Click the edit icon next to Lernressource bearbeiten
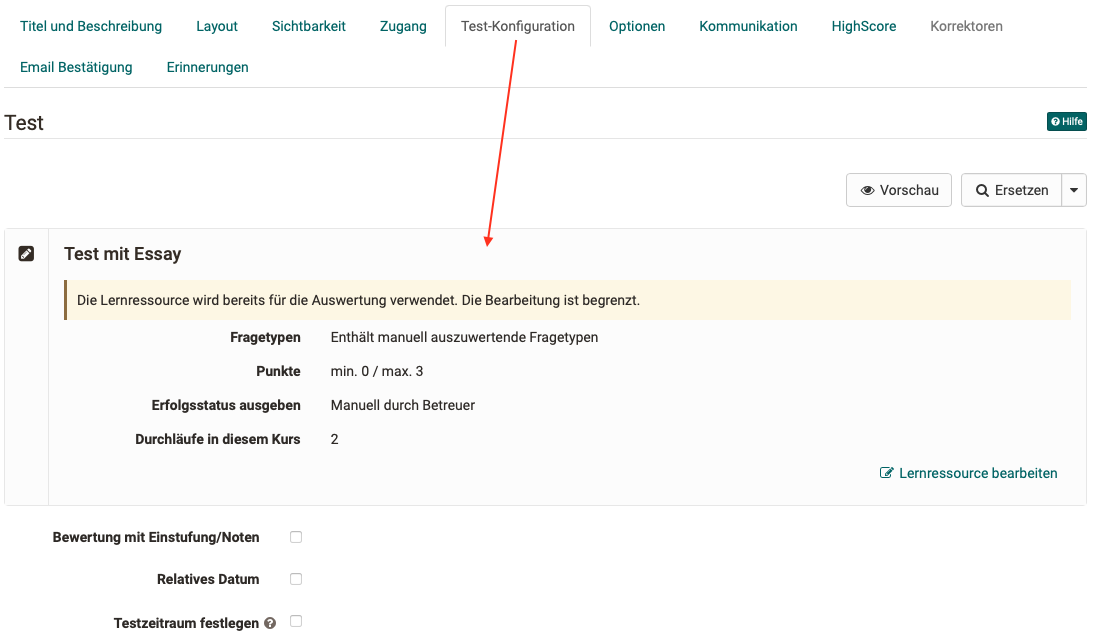 885,473
